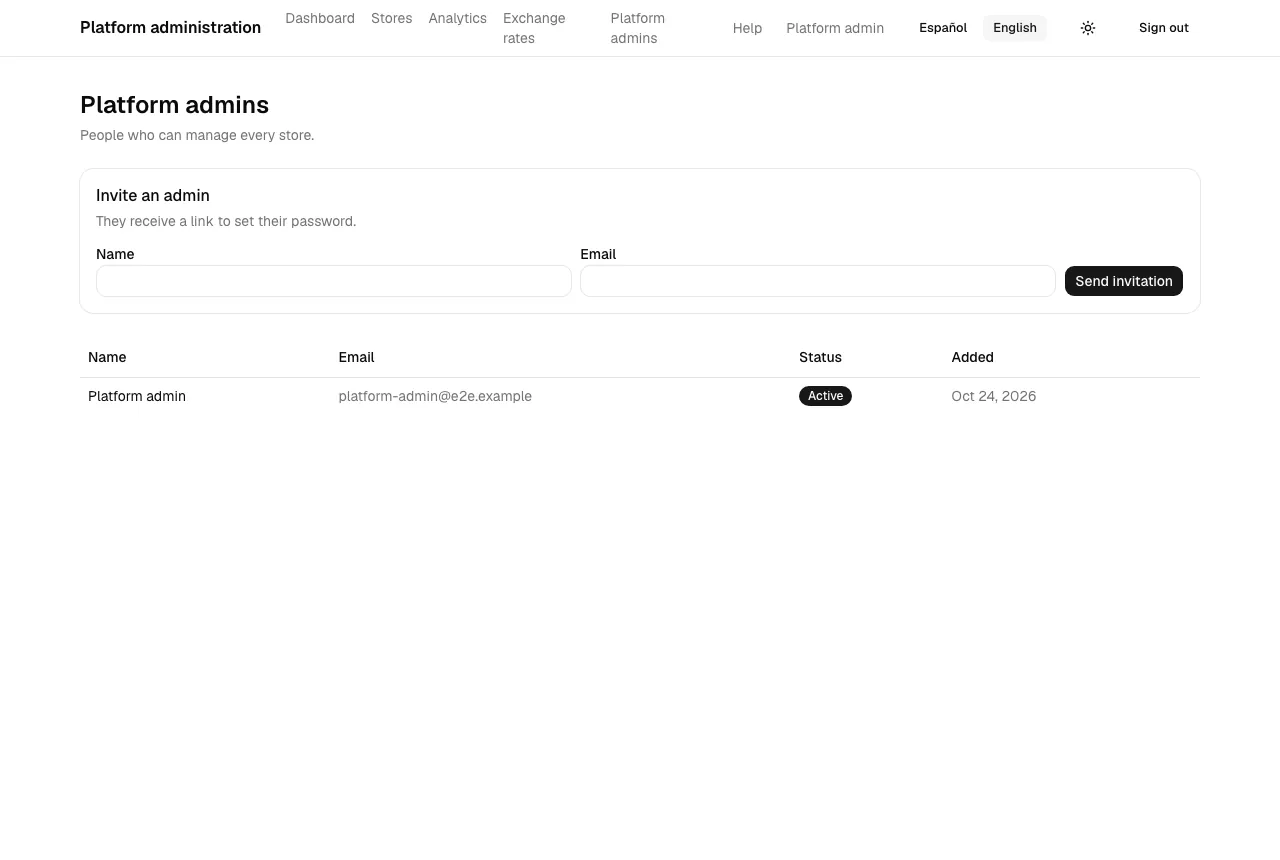Image resolution: width=1280 pixels, height=860 pixels.
Task: Click the Invite an admin heading
Action: coord(153,195)
